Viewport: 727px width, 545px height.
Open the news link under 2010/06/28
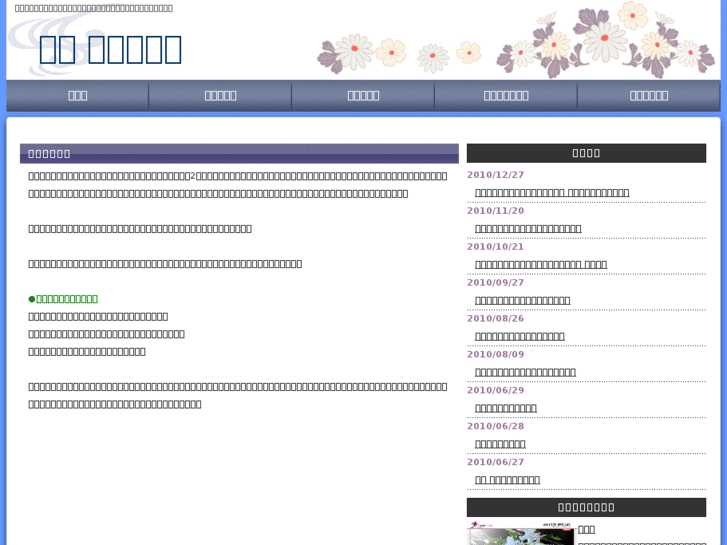pos(500,444)
